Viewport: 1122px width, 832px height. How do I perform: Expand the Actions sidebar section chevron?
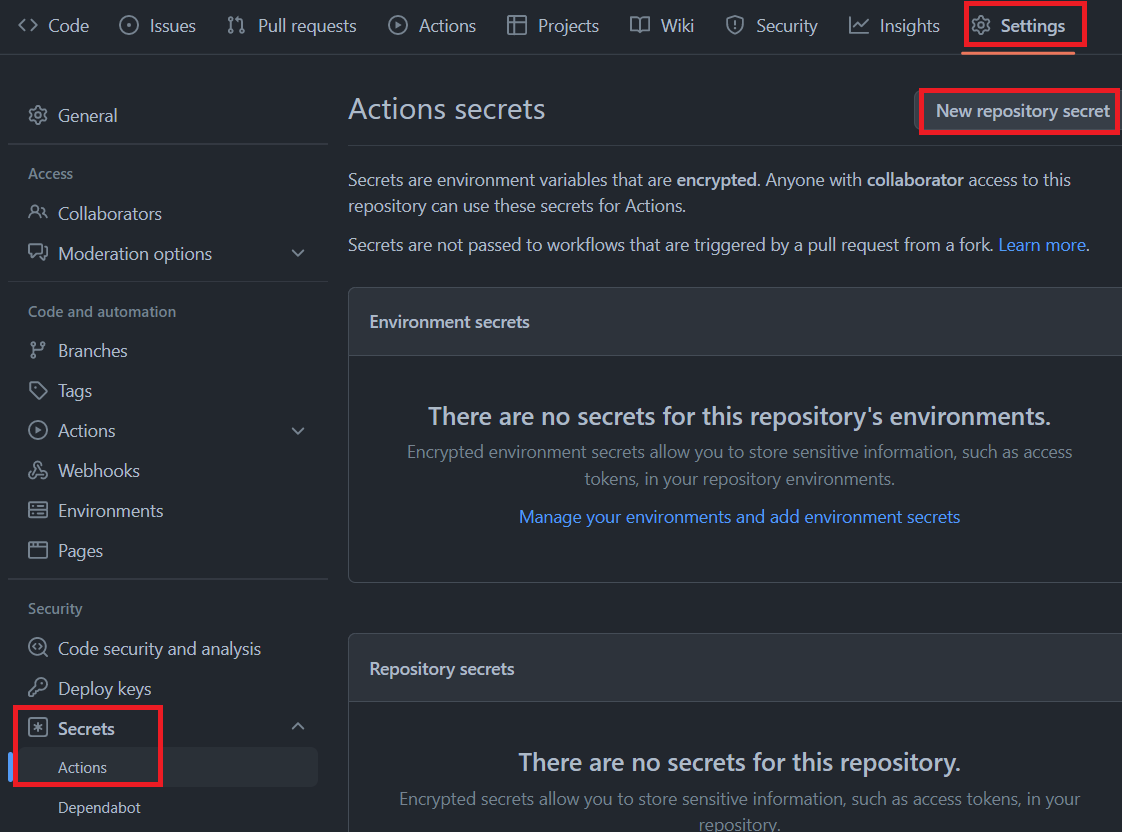coord(298,430)
